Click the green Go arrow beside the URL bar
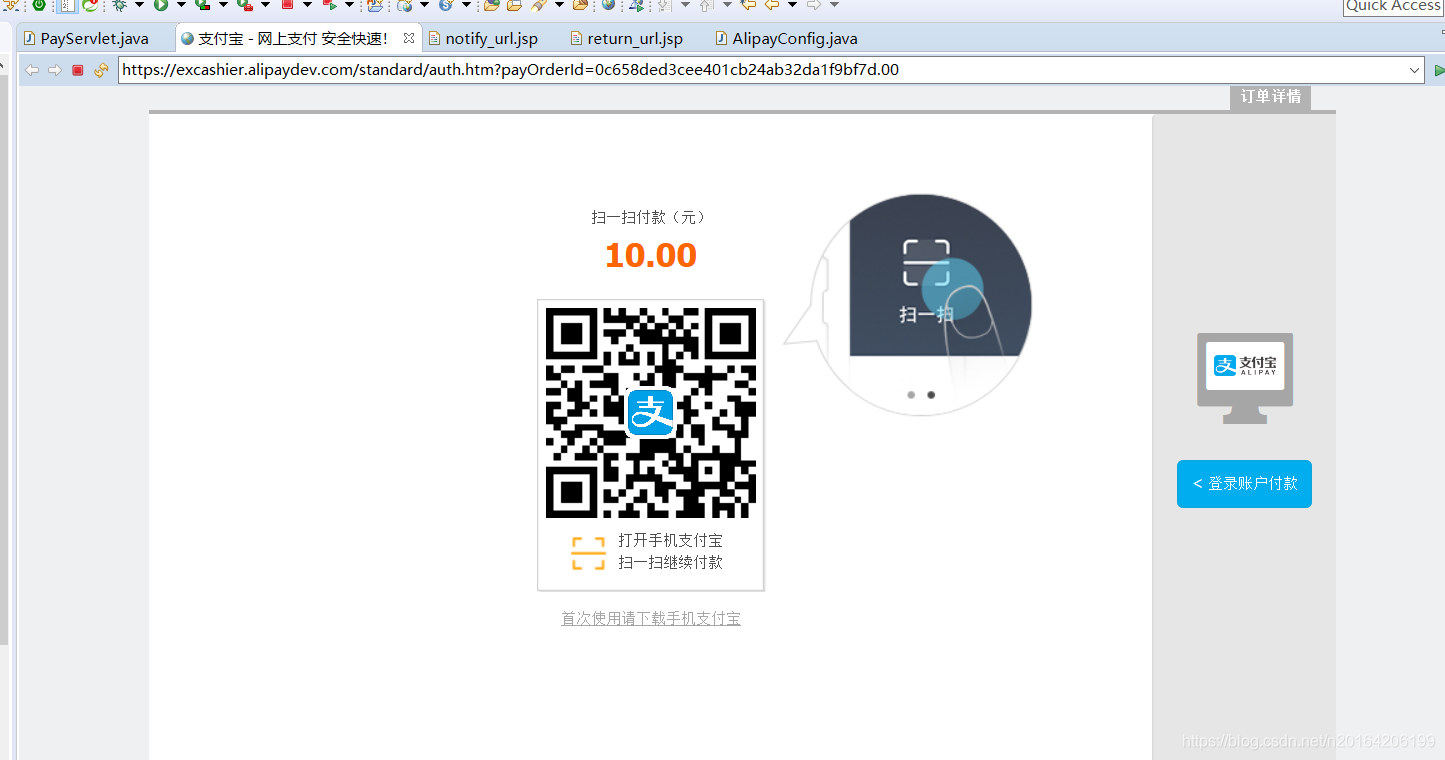Screen dimensions: 1445x760 point(1439,70)
